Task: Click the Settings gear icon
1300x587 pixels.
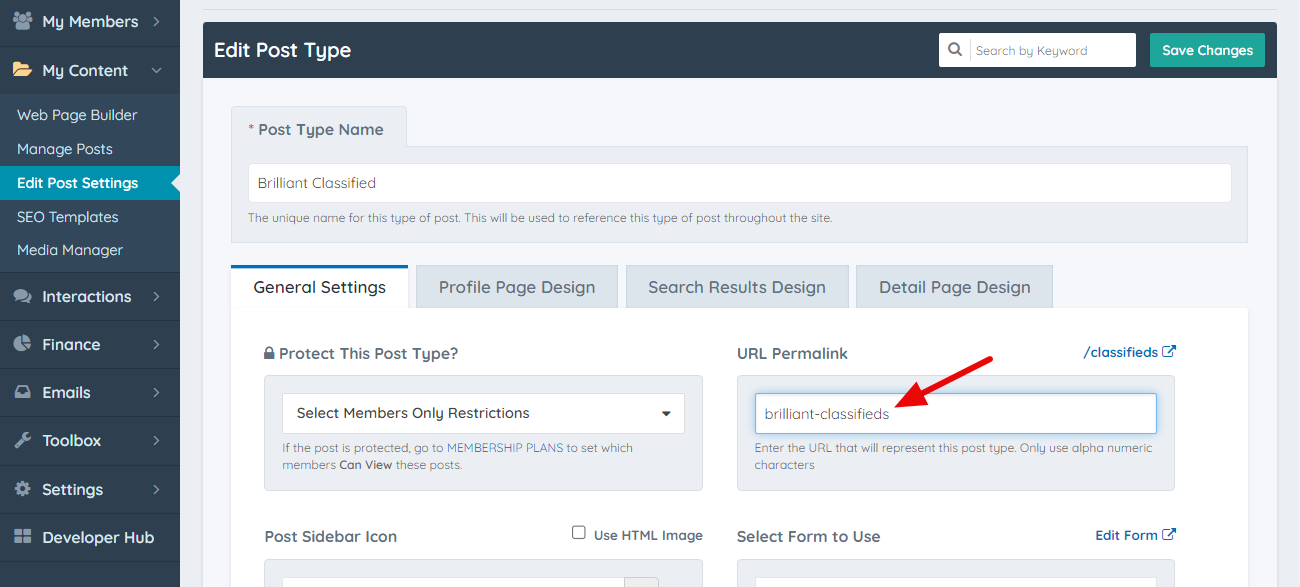Action: pyautogui.click(x=22, y=489)
